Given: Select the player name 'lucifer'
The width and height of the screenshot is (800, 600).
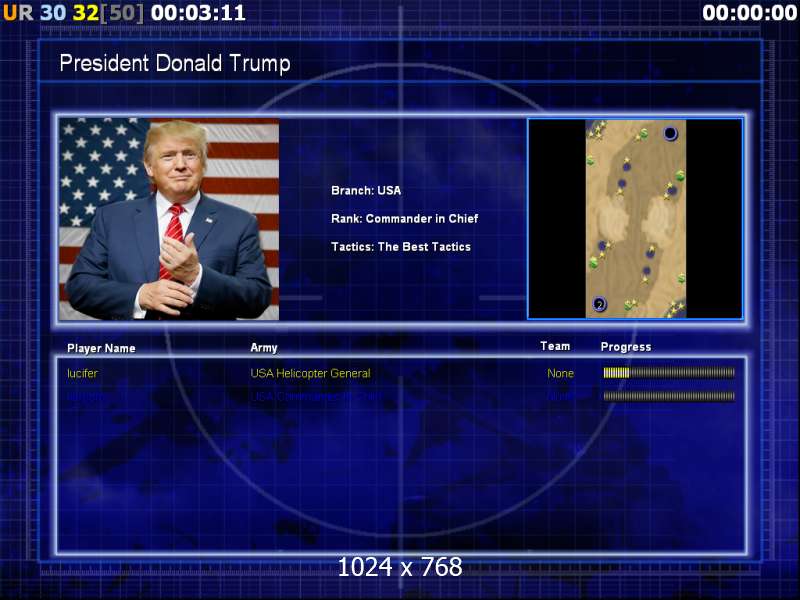Looking at the screenshot, I should click(x=82, y=373).
